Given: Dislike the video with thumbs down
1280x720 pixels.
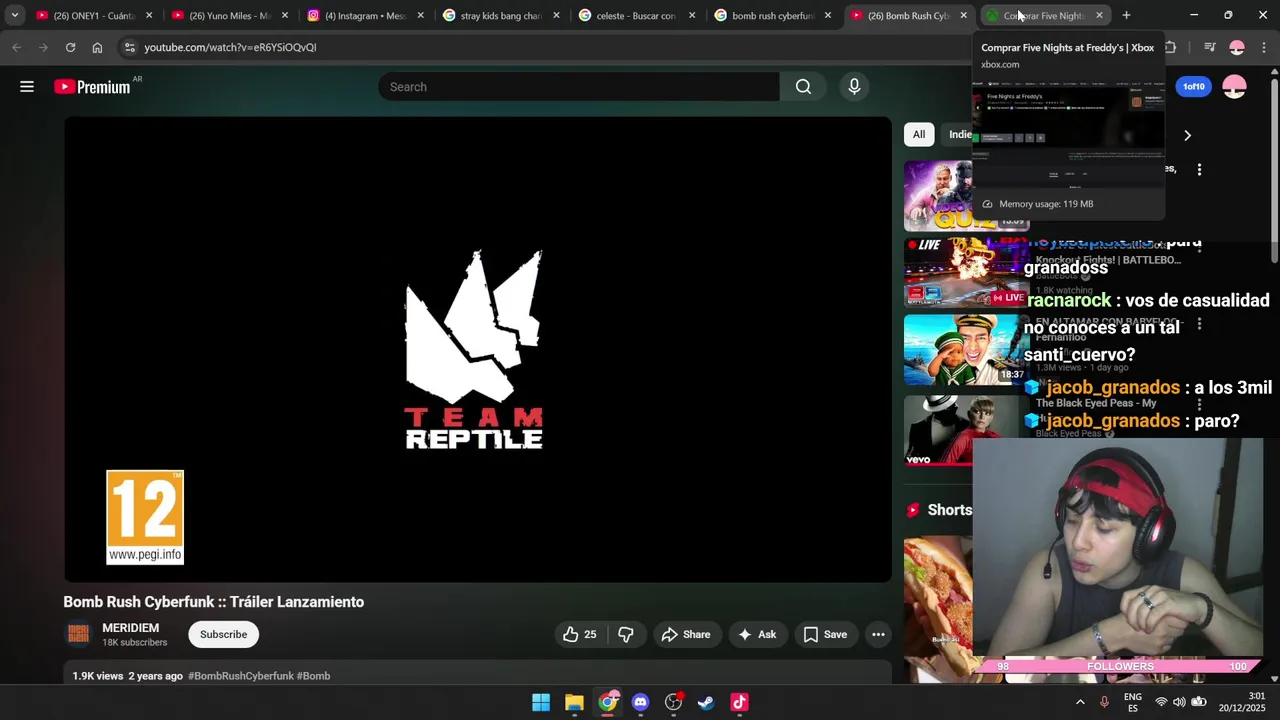Looking at the screenshot, I should 626,634.
